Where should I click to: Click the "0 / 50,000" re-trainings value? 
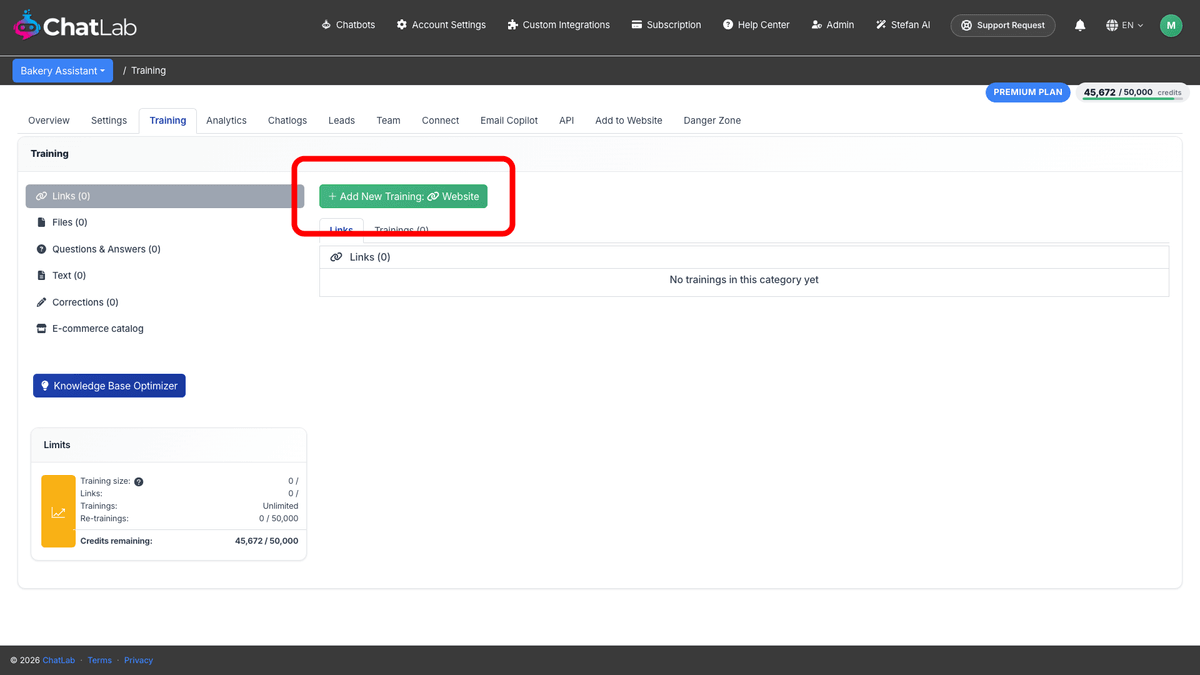279,518
